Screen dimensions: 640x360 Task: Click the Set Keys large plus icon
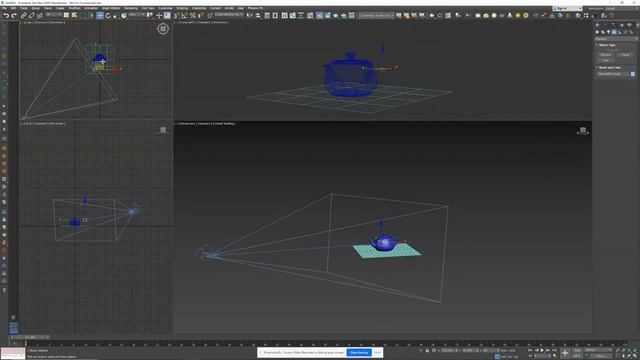pos(565,353)
